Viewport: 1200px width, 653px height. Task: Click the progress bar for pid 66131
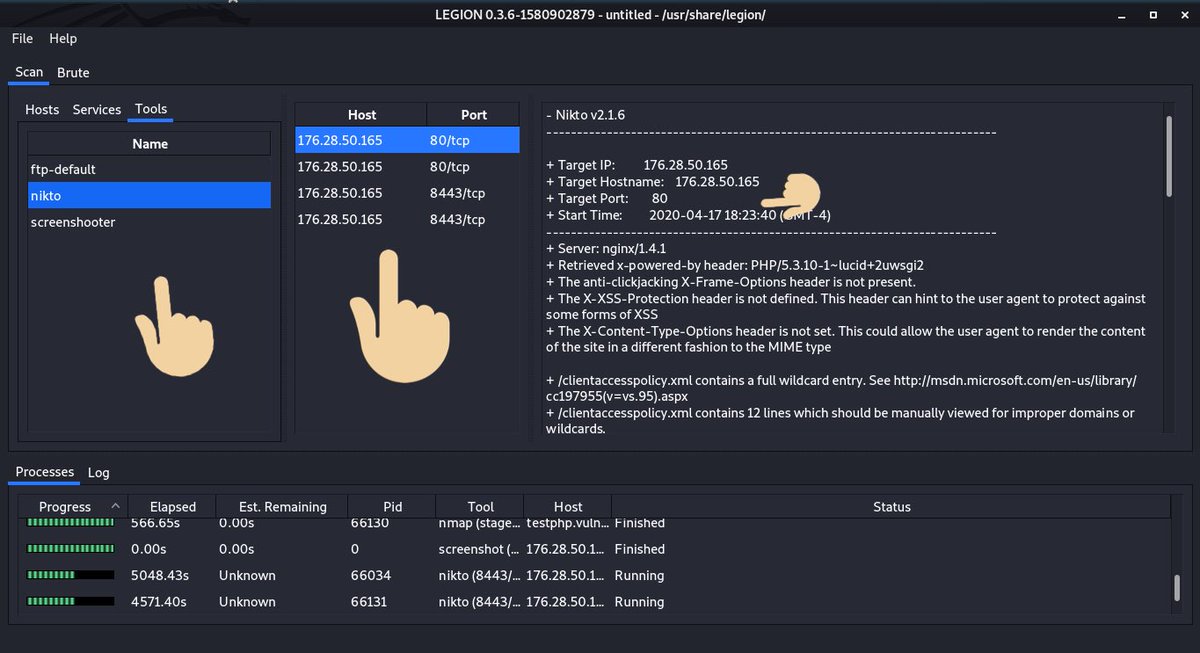70,602
